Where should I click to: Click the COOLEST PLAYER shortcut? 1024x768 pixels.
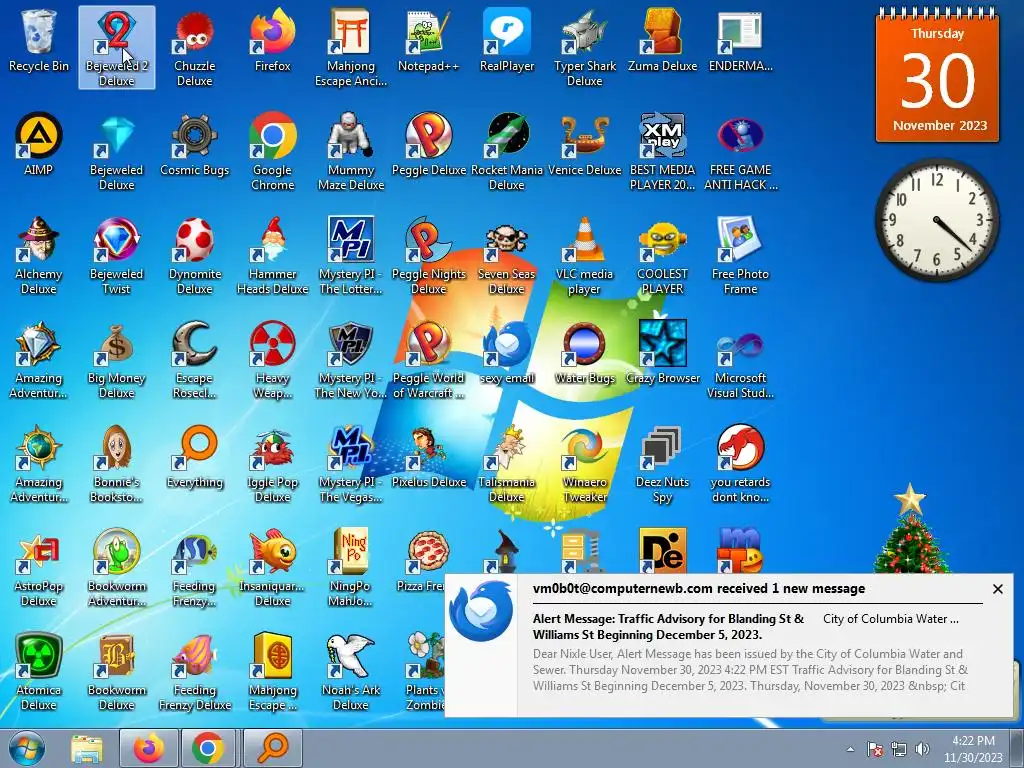[x=662, y=255]
